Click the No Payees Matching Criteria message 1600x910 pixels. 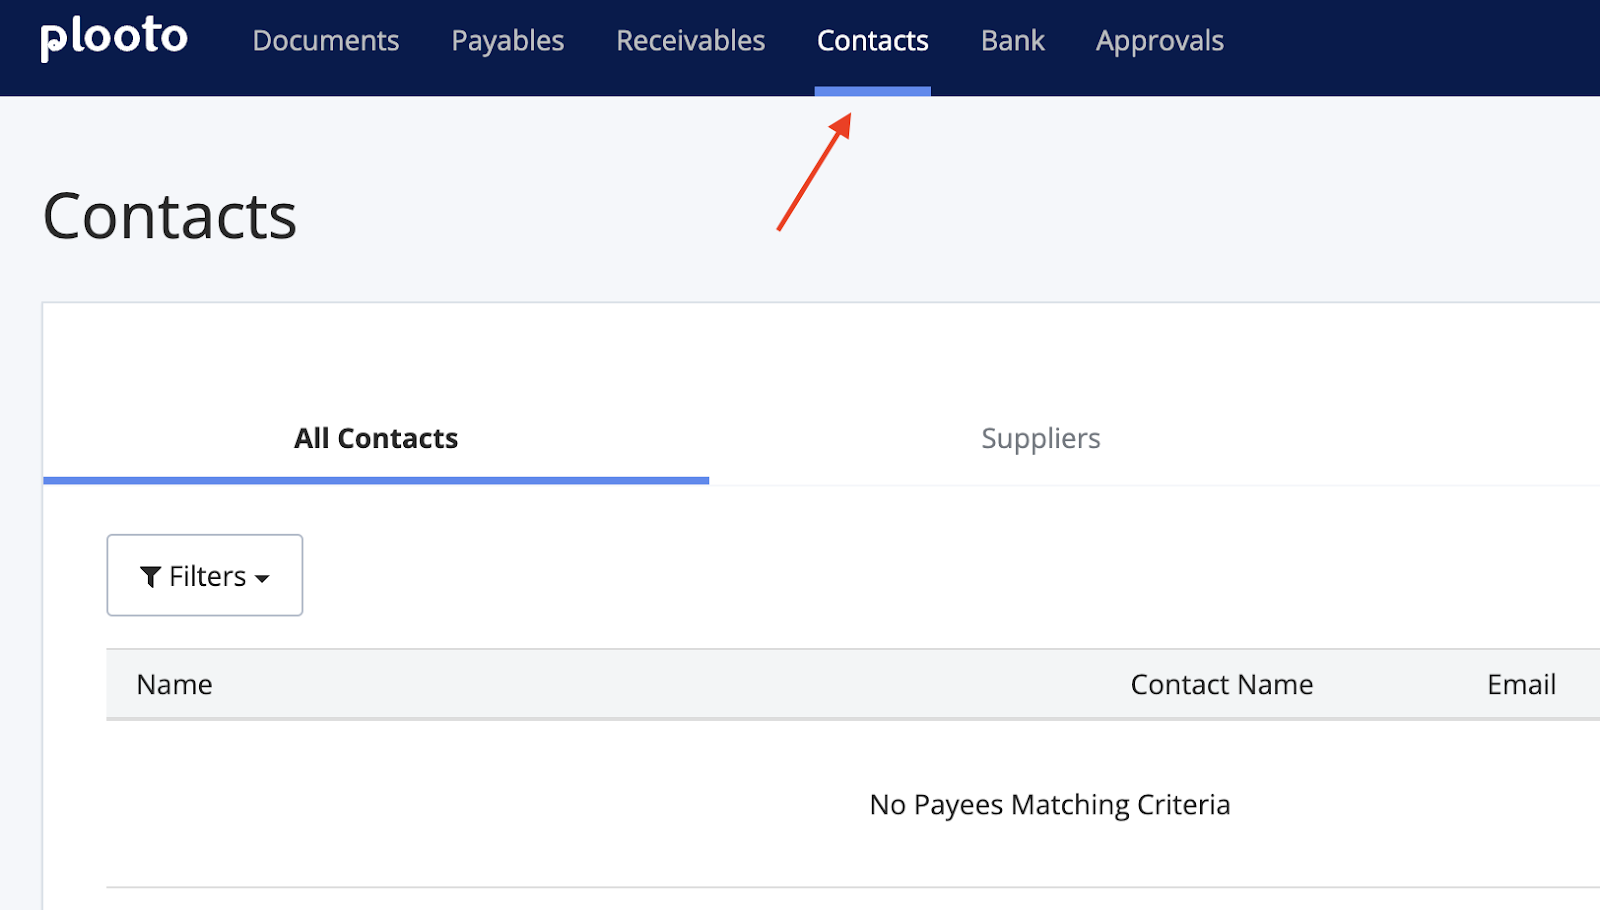tap(1049, 804)
